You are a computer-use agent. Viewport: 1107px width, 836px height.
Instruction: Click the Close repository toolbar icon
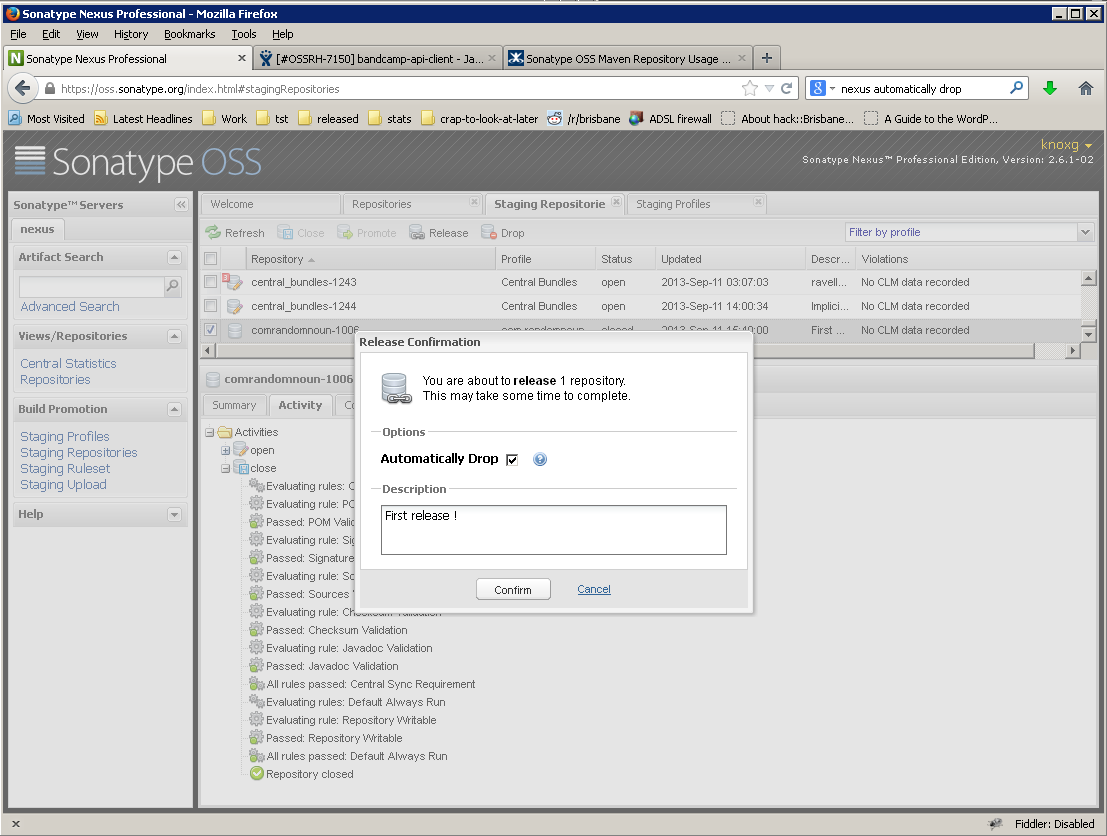[285, 232]
